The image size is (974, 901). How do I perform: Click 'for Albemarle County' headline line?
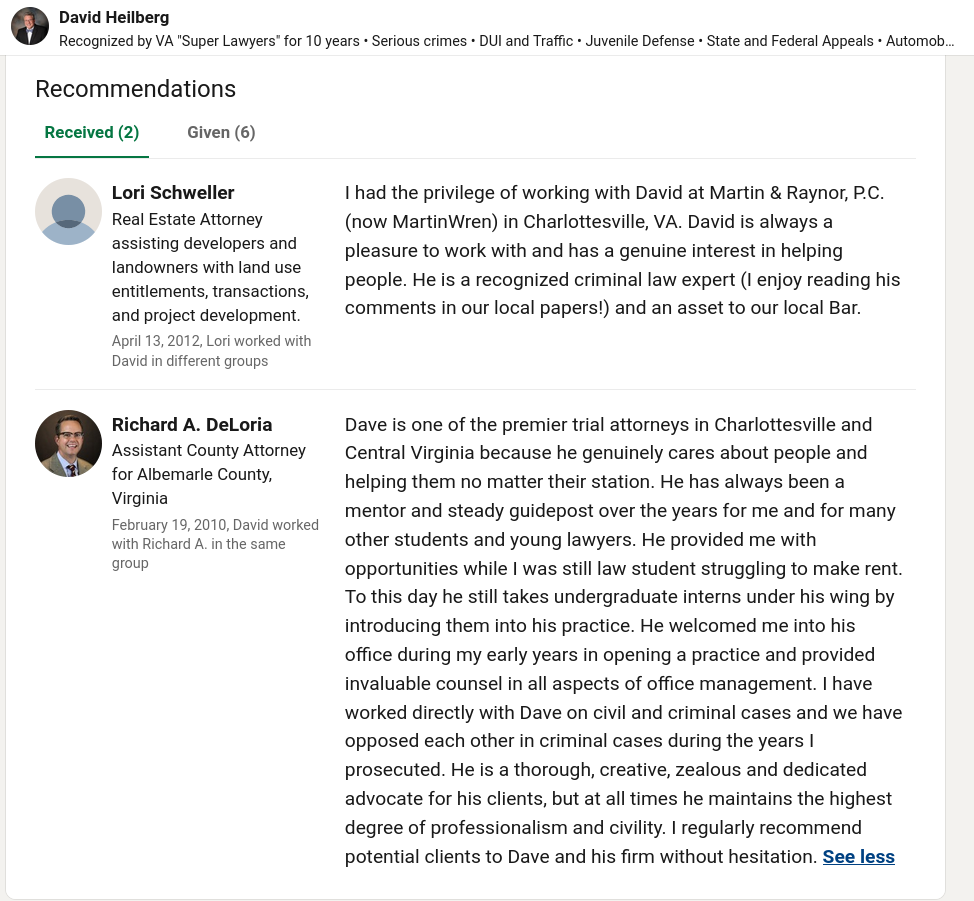click(x=192, y=474)
